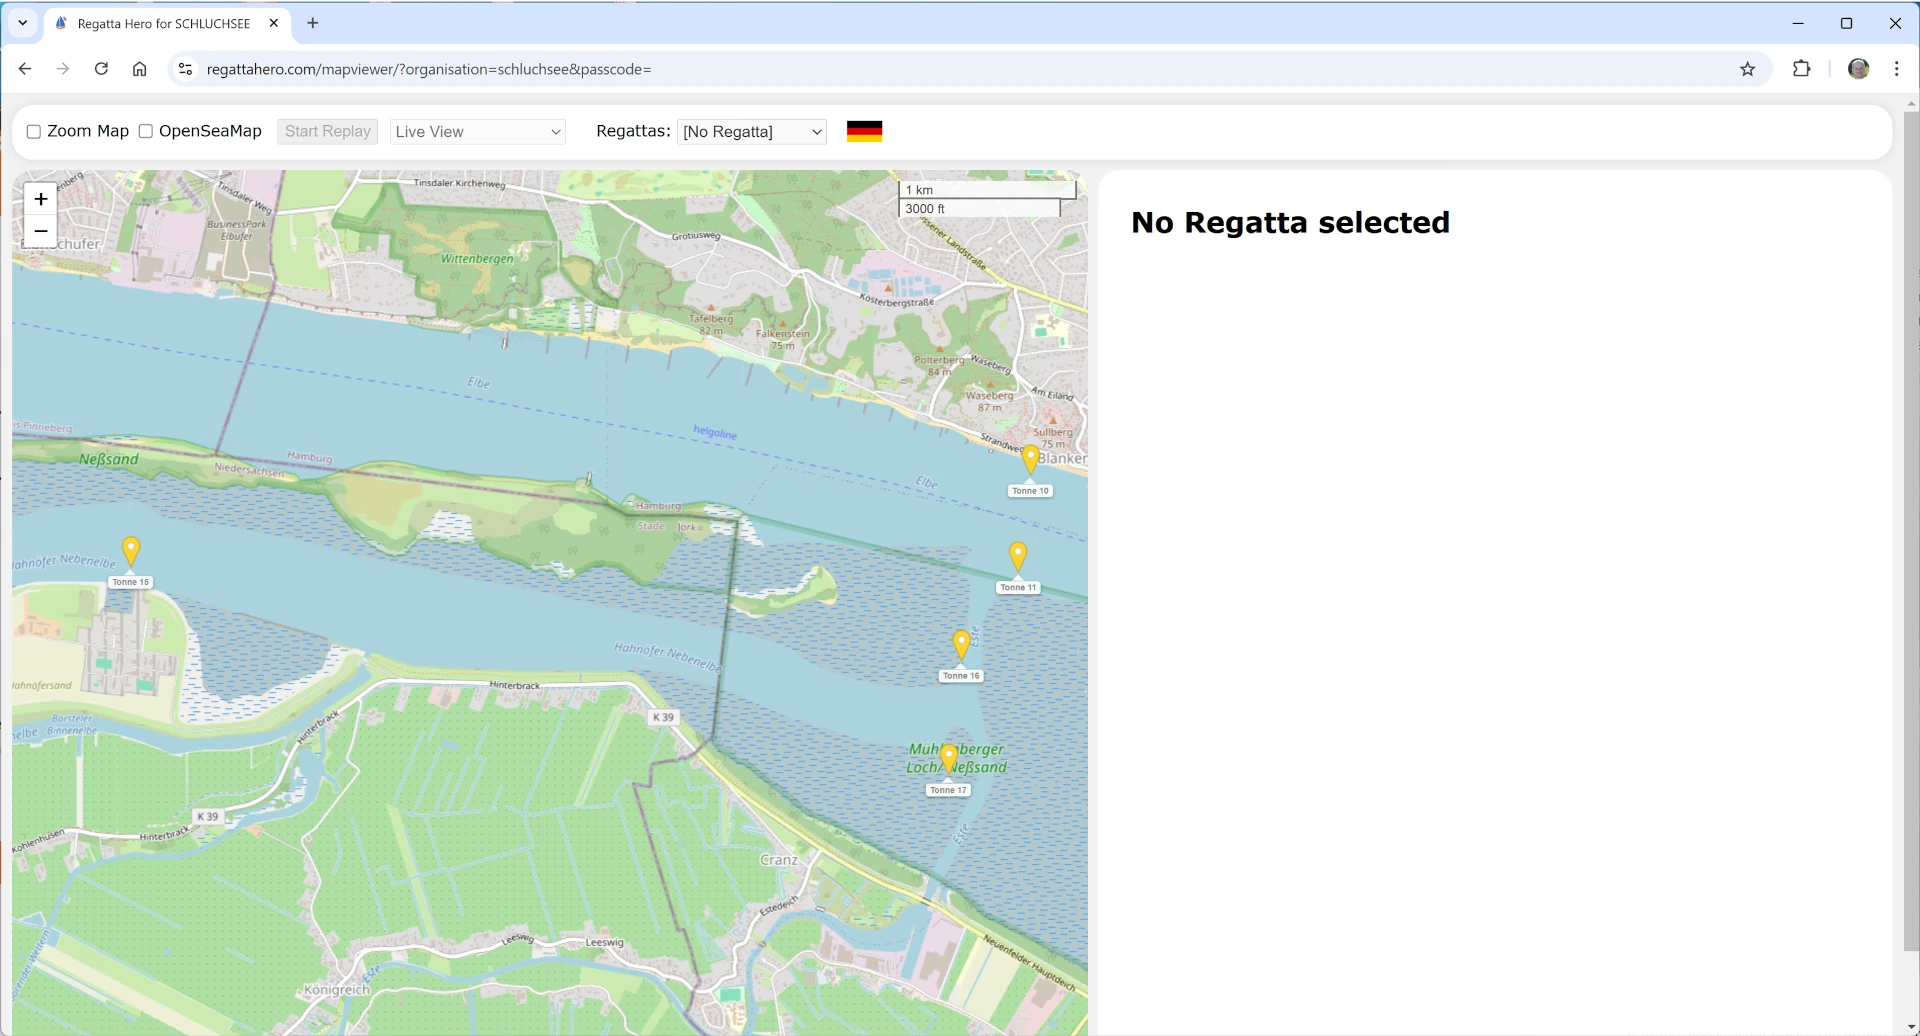Open the tab search dropdown arrow
The width and height of the screenshot is (1920, 1036).
tap(22, 23)
